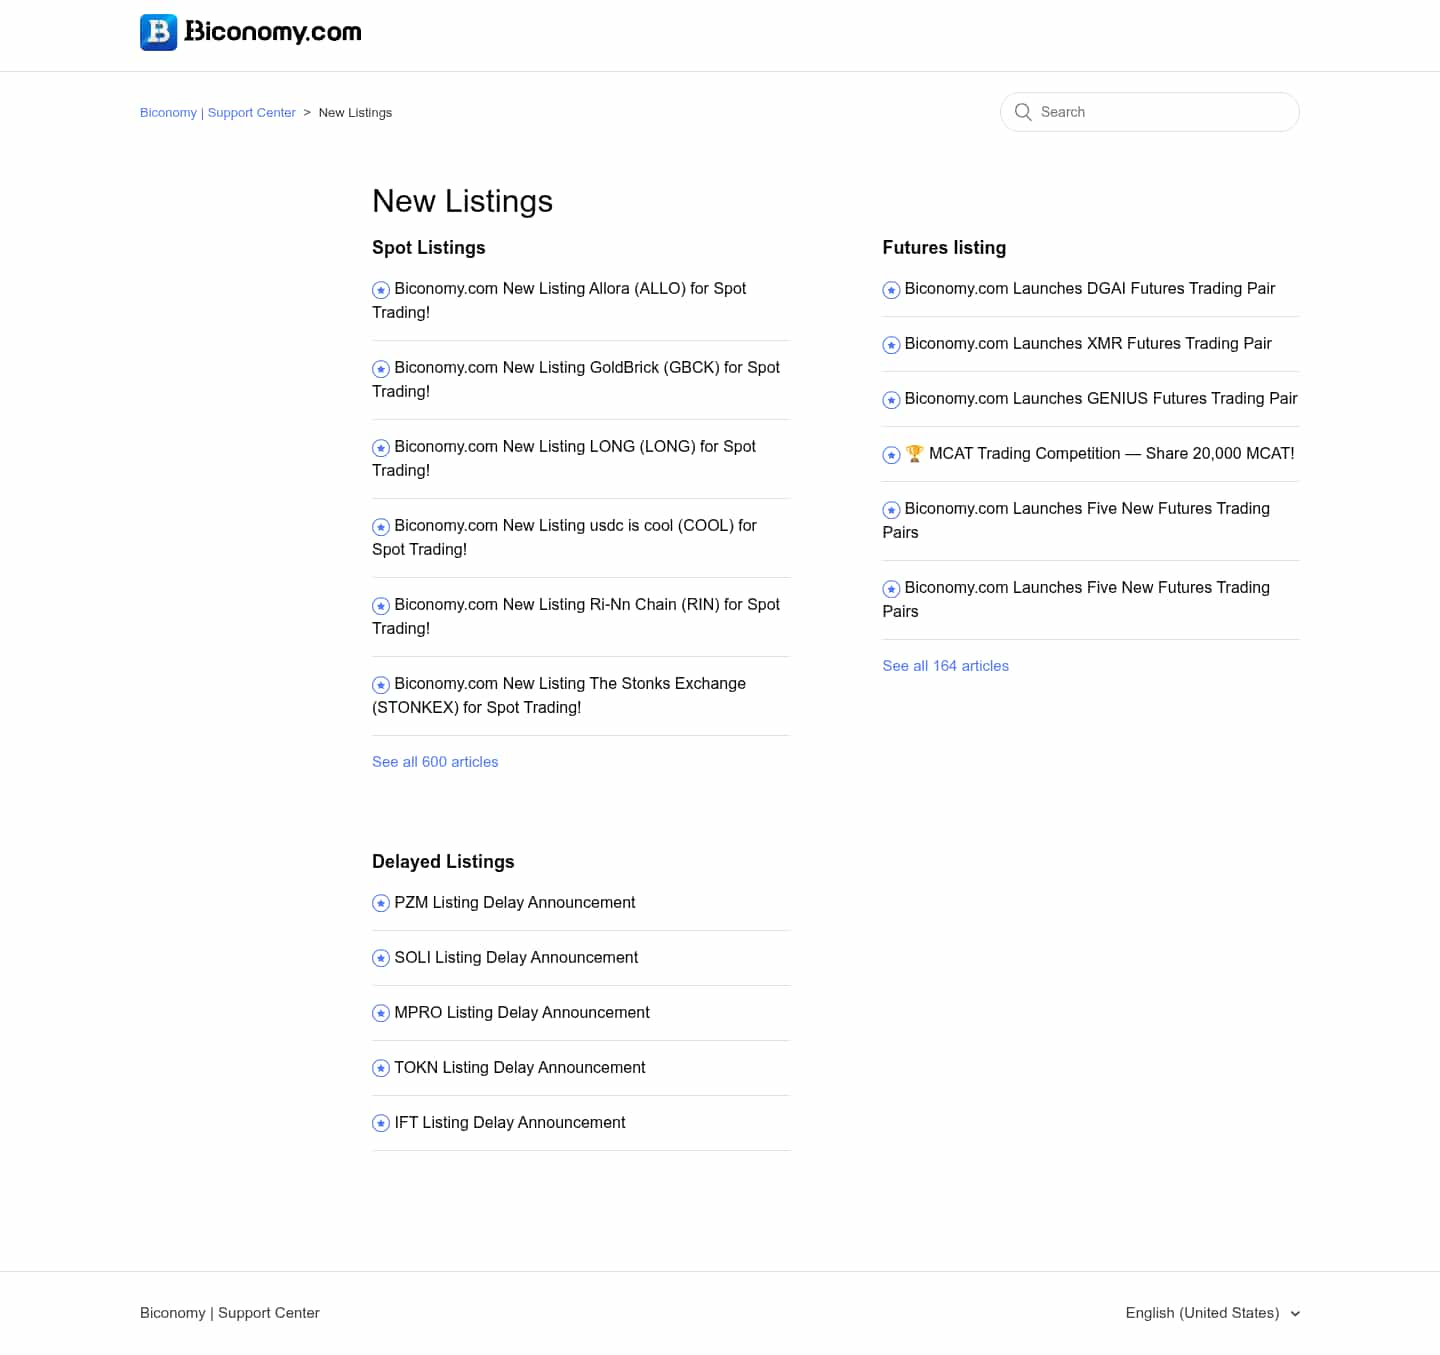
Task: Open Launches XMR Futures Trading Pair article
Action: click(1088, 343)
